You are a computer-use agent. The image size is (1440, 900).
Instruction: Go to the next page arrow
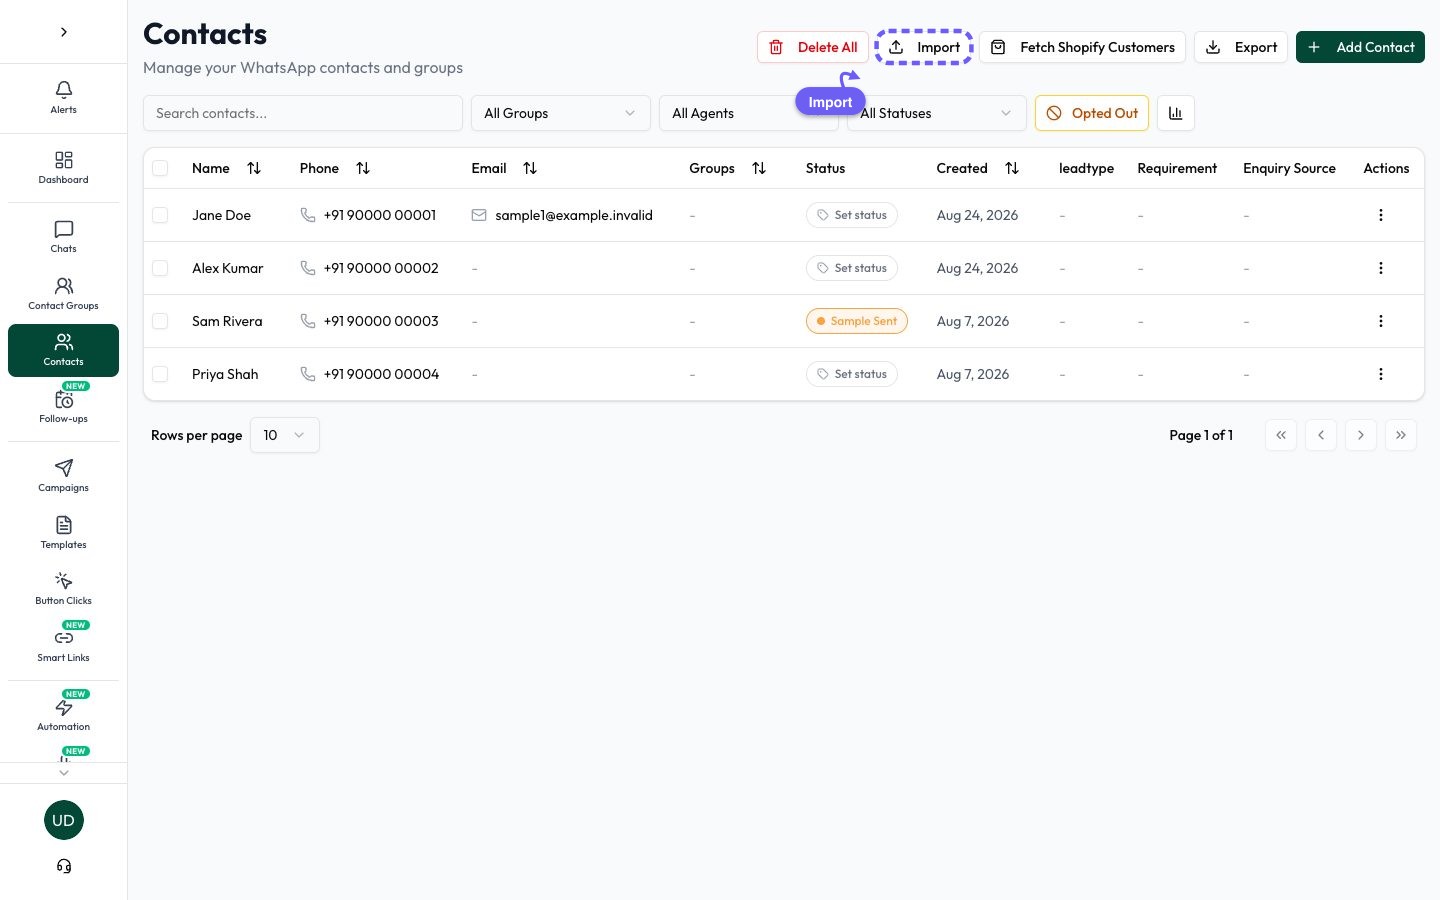1361,435
